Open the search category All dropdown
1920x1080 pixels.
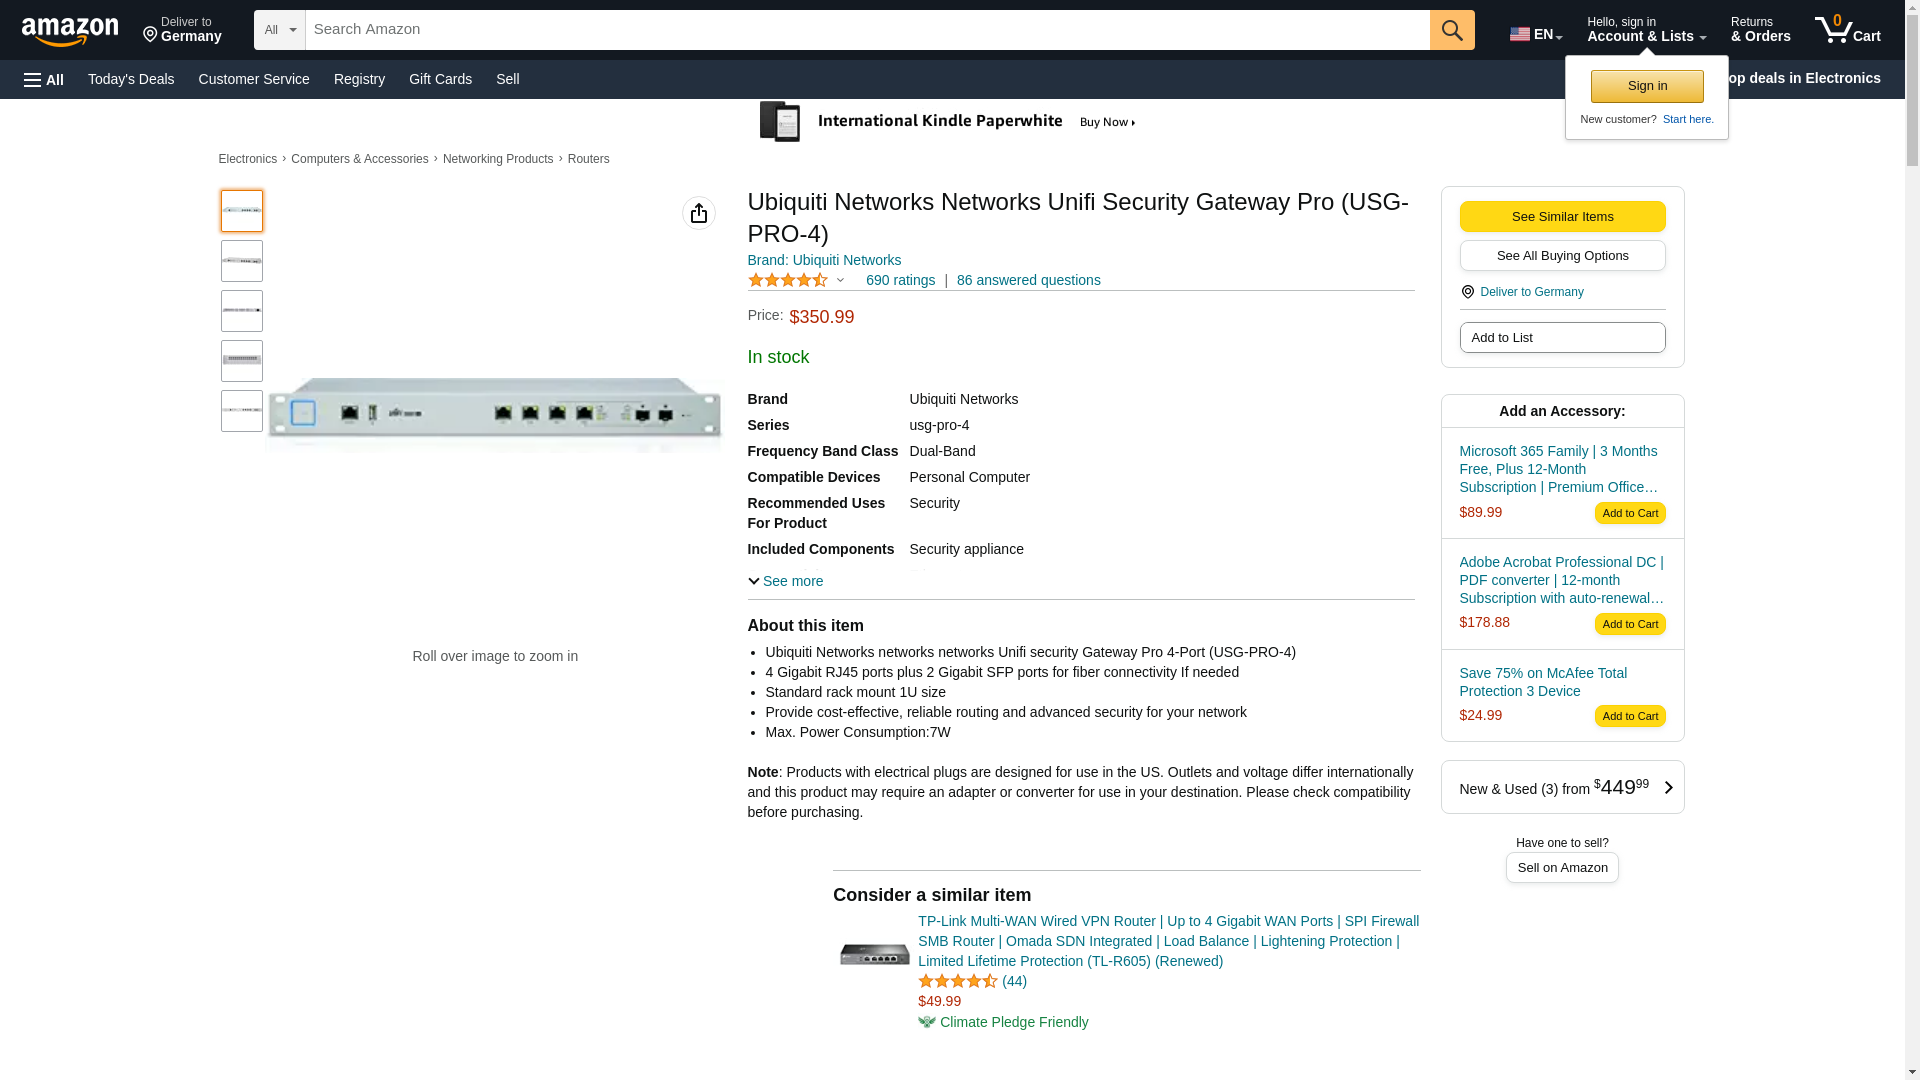pos(279,30)
